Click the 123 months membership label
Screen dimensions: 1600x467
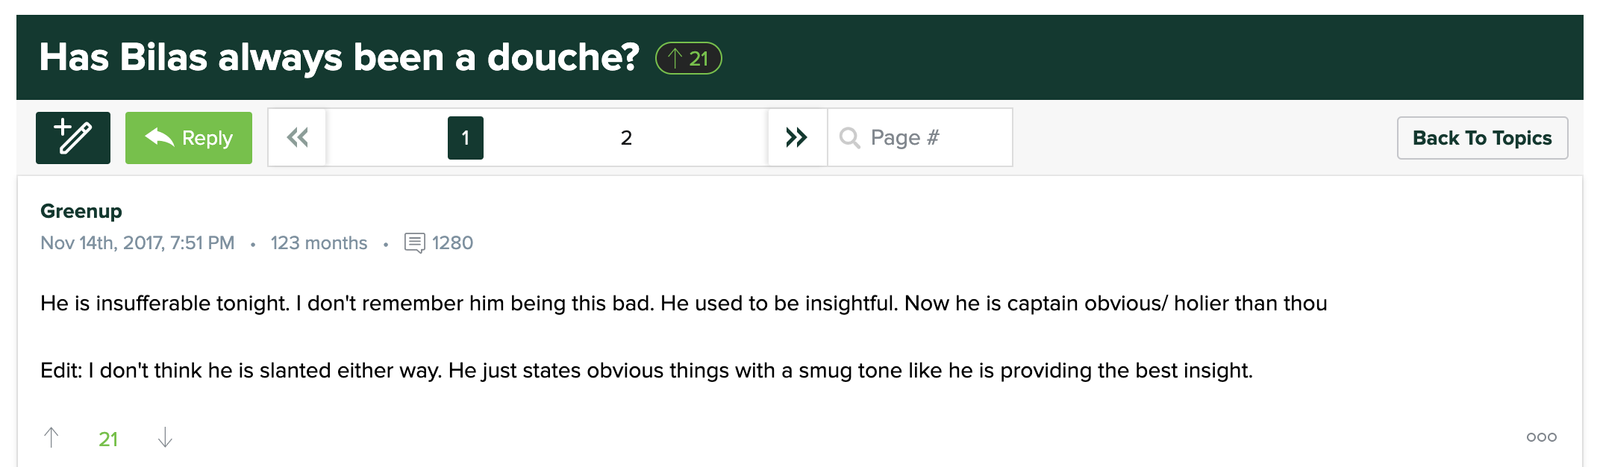319,243
